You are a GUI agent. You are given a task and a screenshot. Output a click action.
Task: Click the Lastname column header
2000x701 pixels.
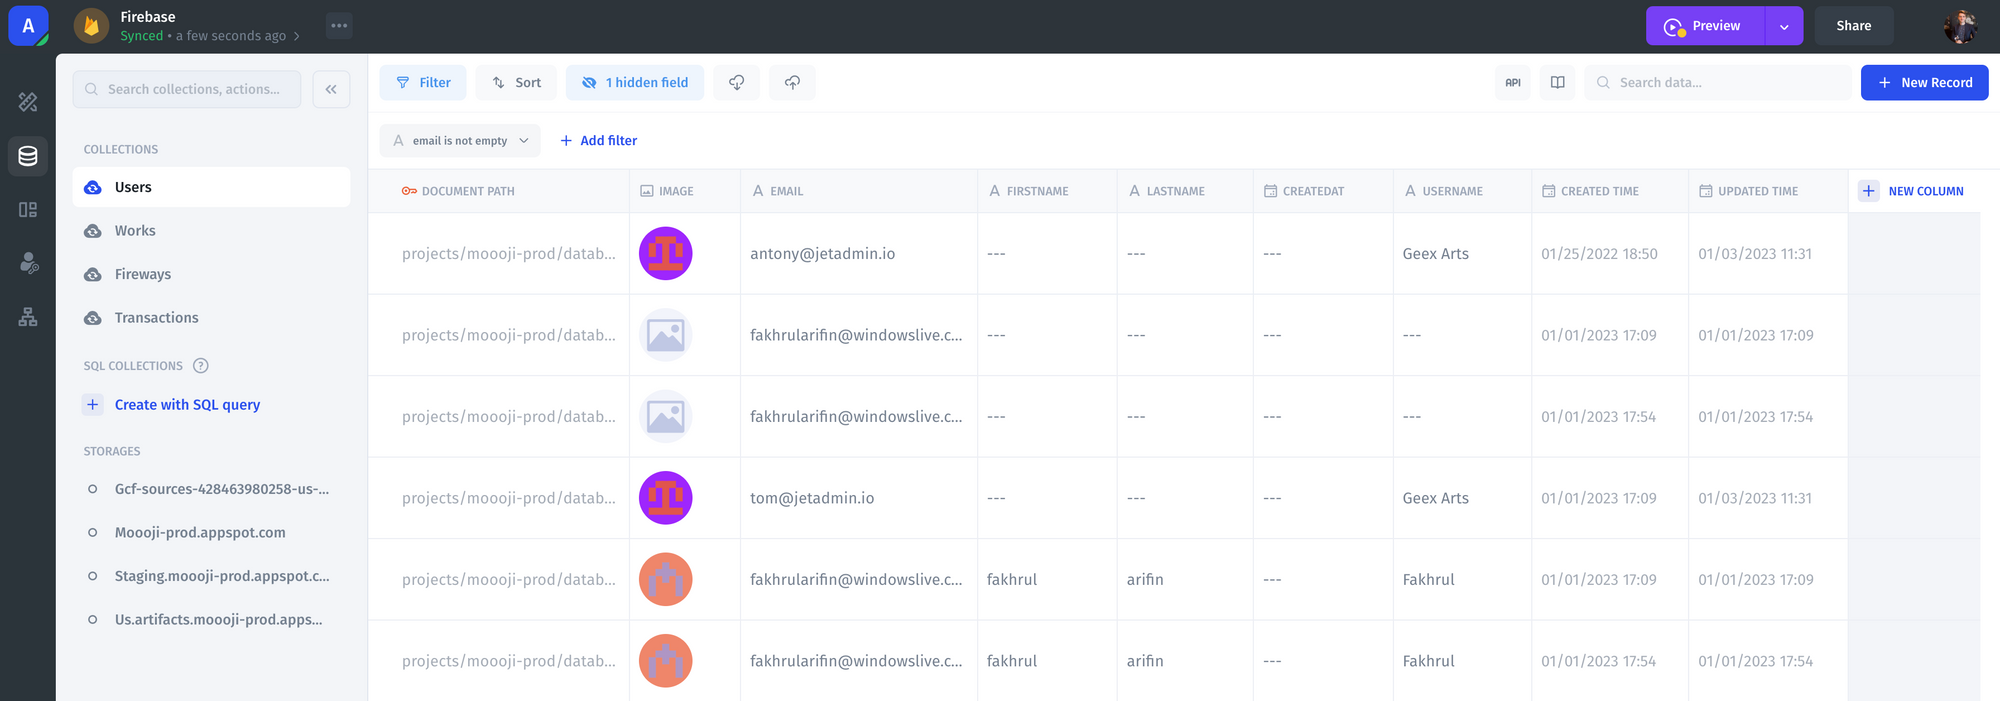(1185, 191)
